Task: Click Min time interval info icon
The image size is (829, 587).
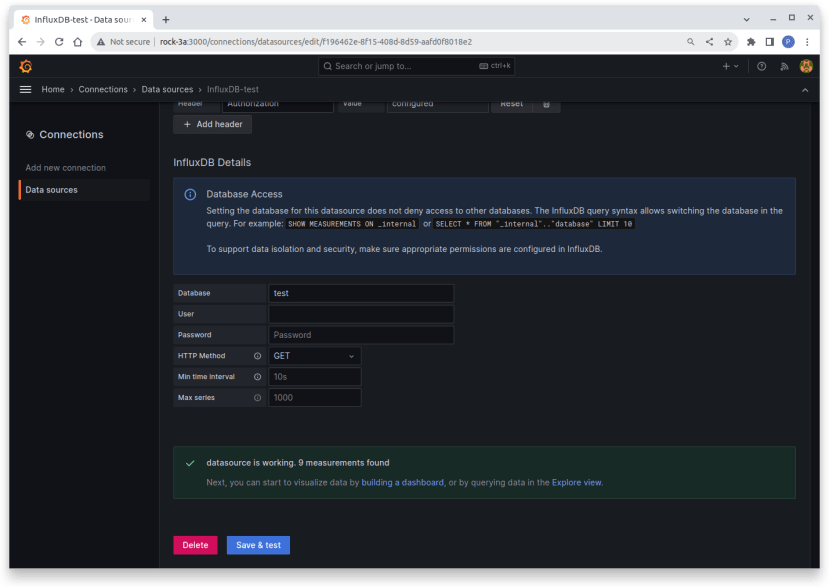Action: coord(257,377)
